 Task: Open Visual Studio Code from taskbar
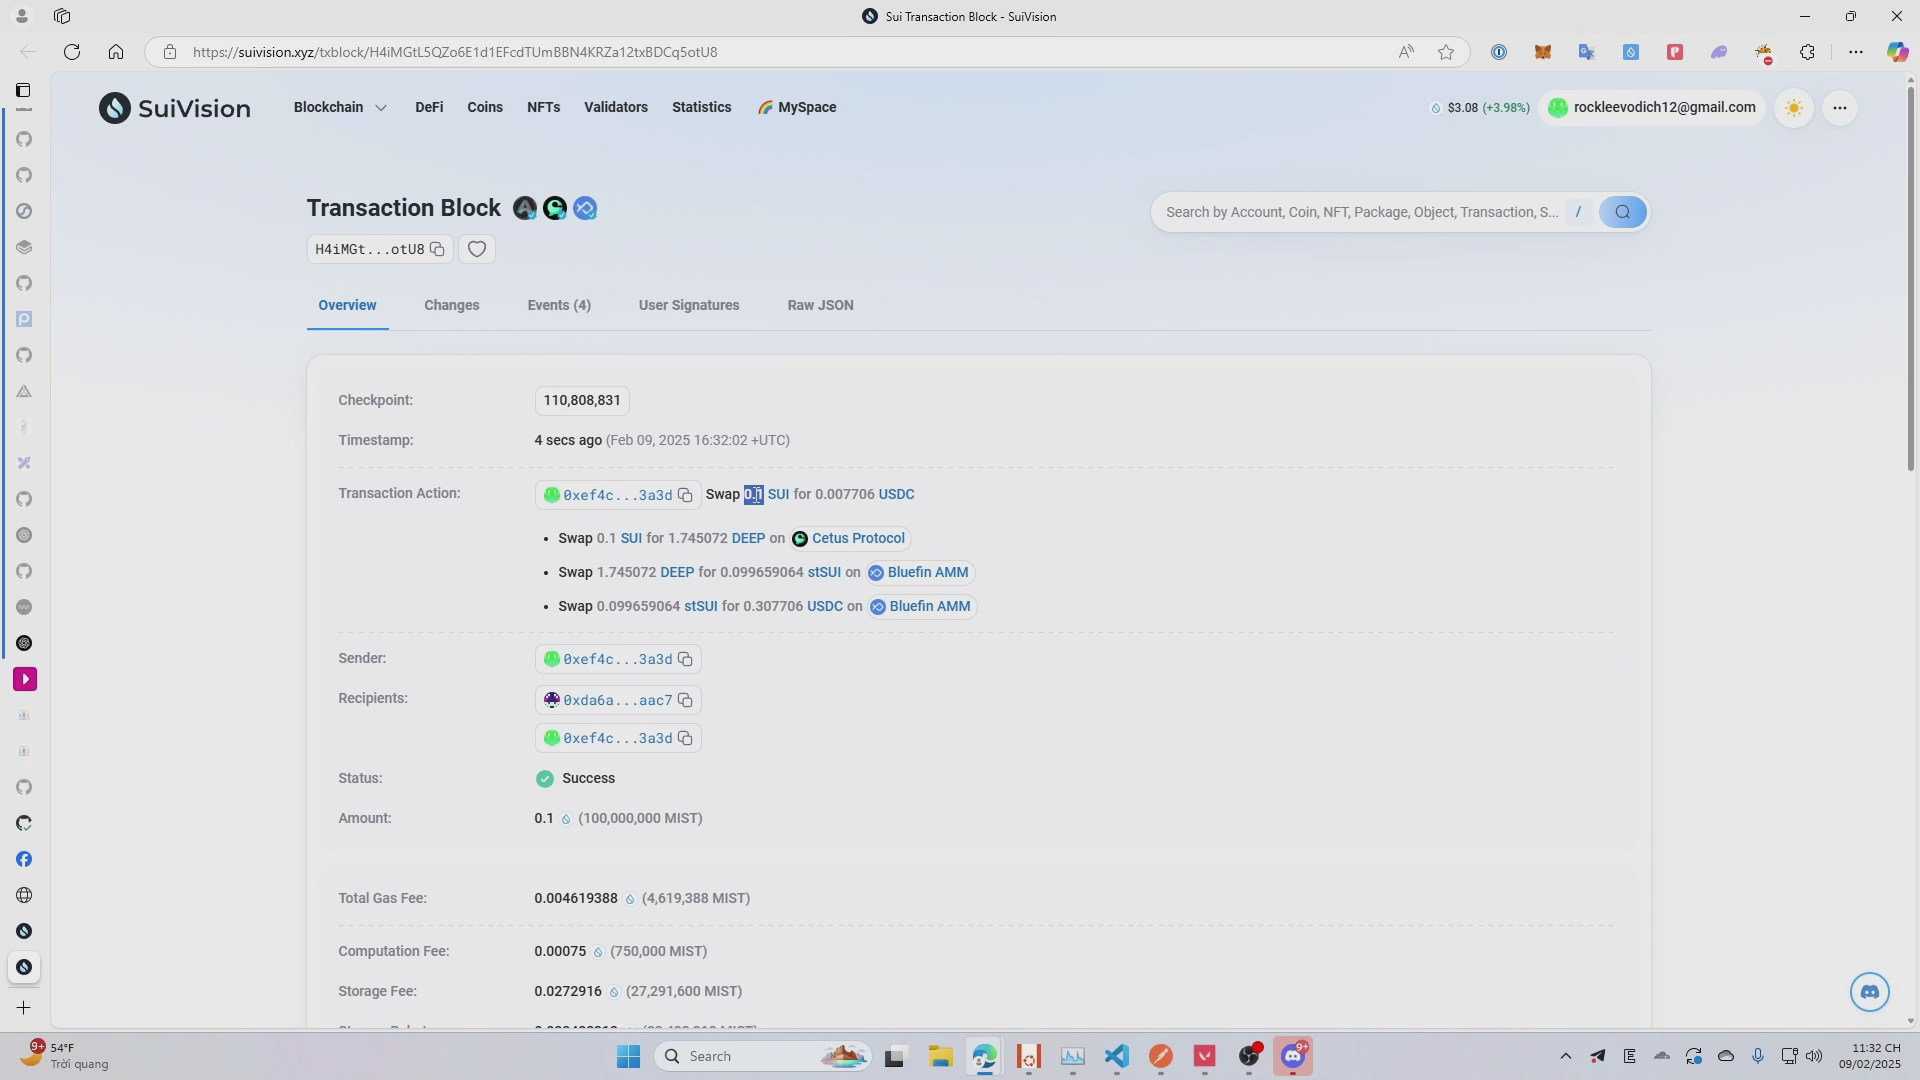[1117, 1056]
